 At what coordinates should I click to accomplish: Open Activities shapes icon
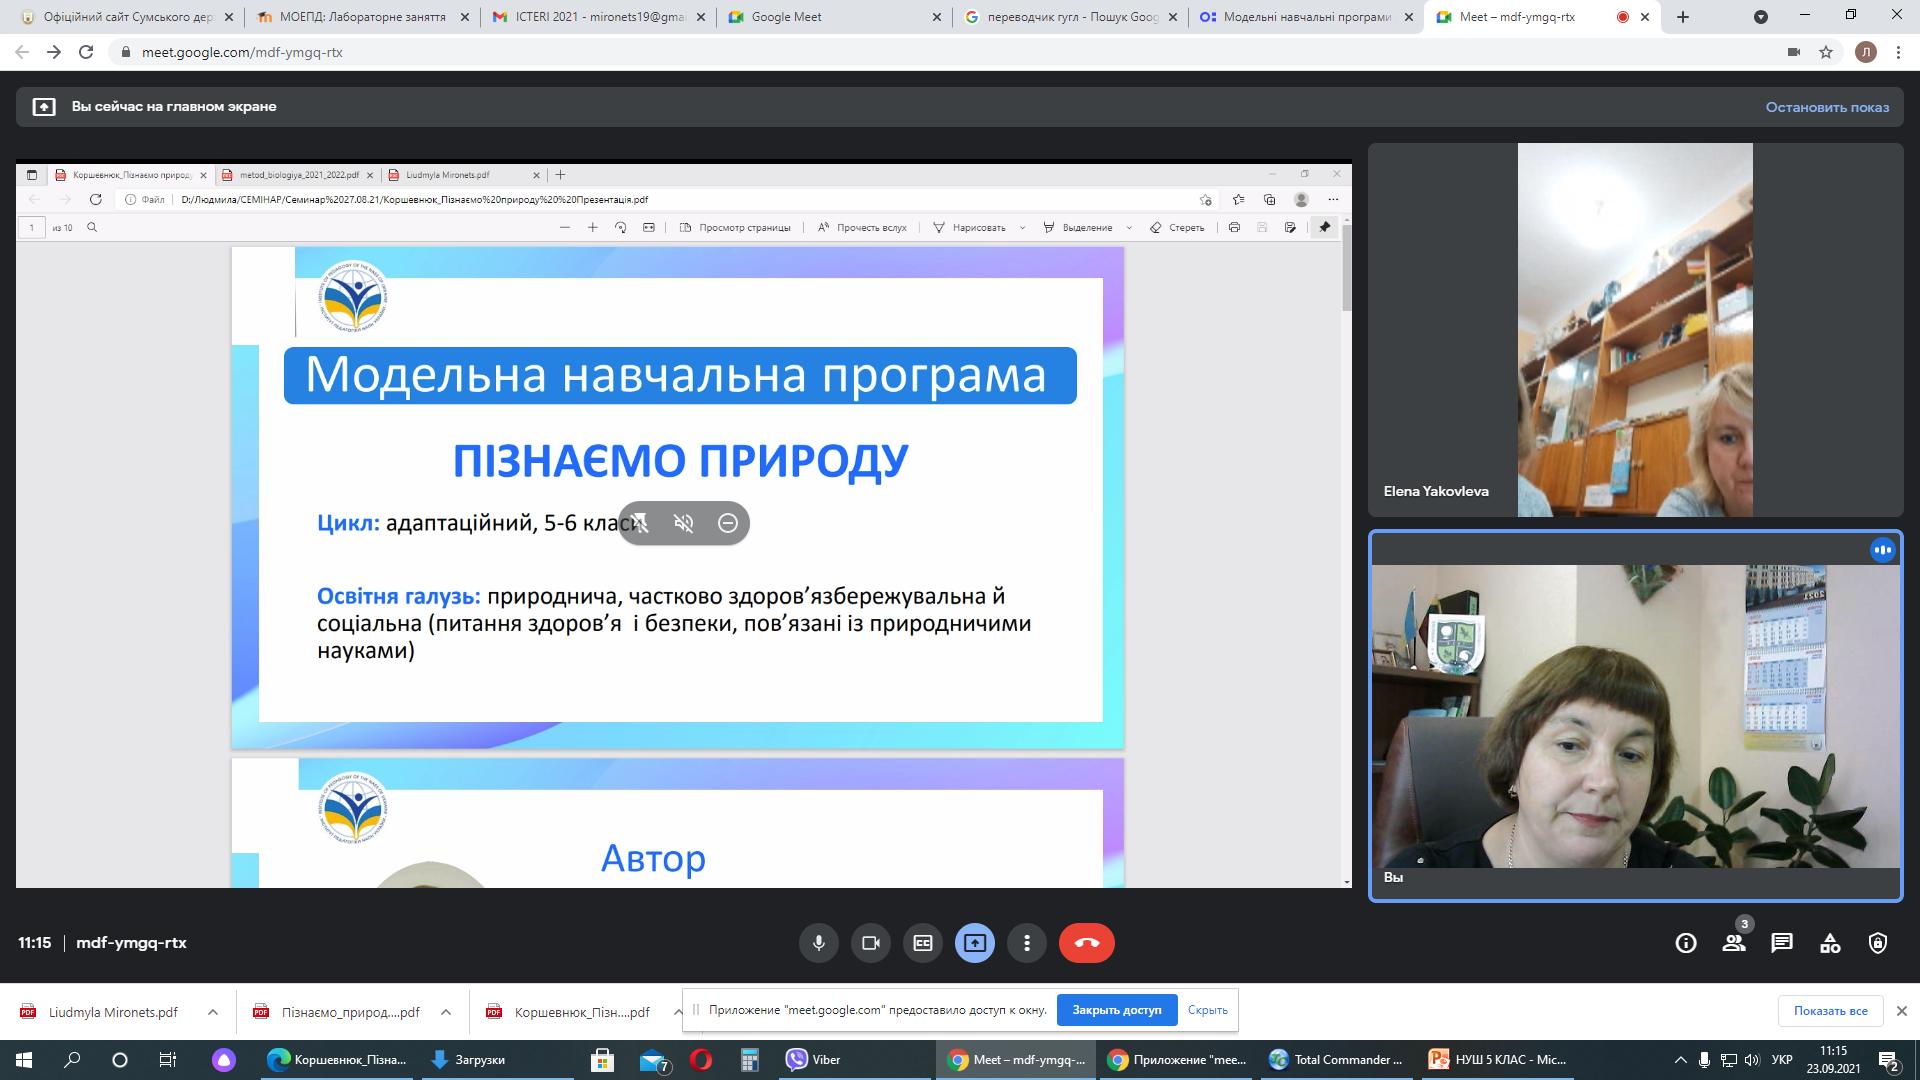(x=1830, y=943)
